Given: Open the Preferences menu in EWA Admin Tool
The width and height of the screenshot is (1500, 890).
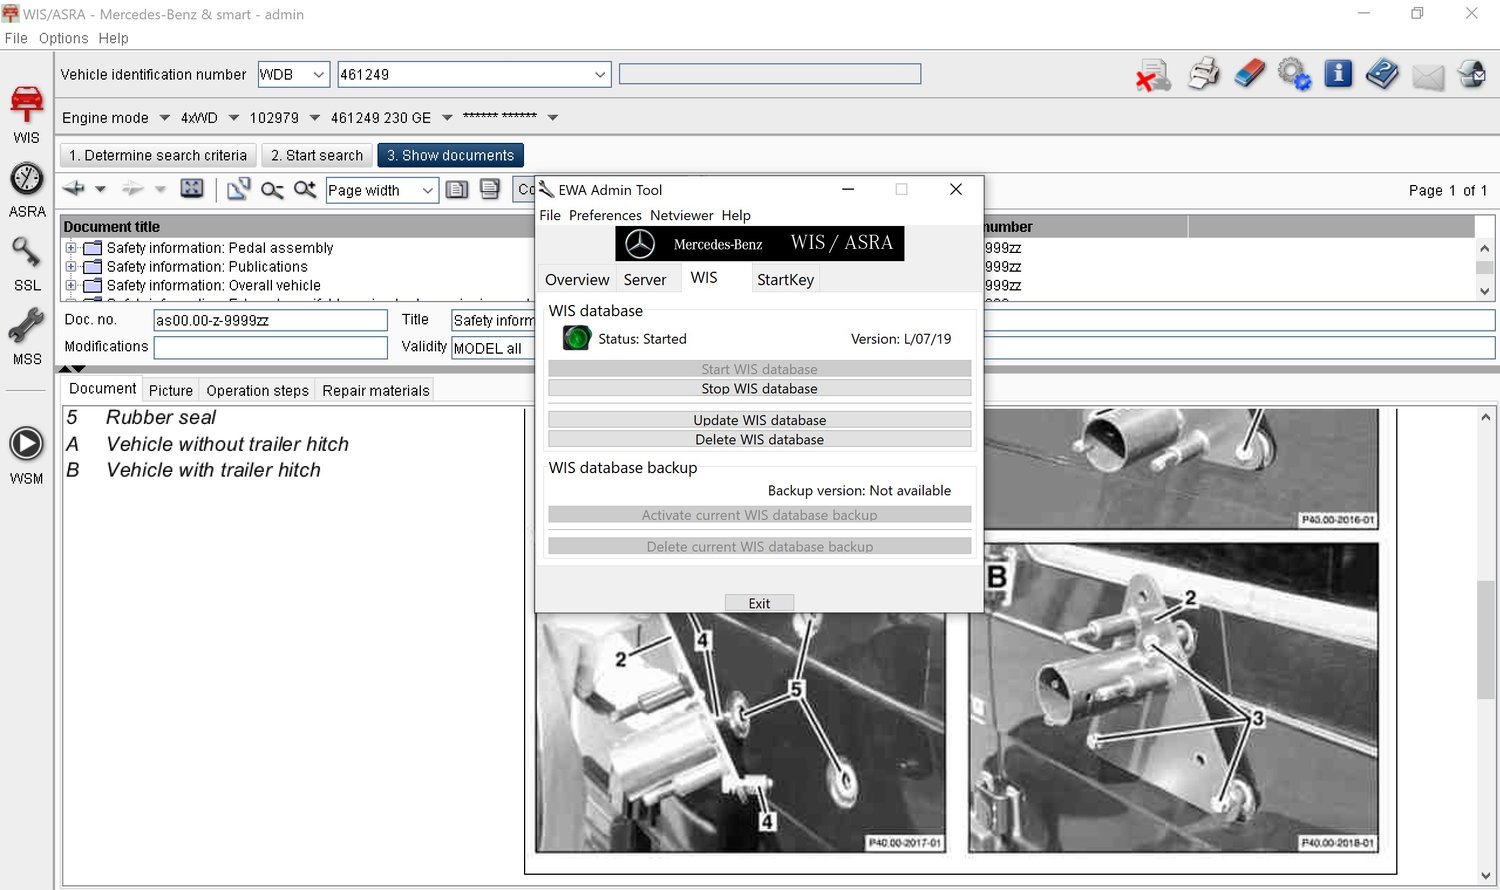Looking at the screenshot, I should 605,215.
